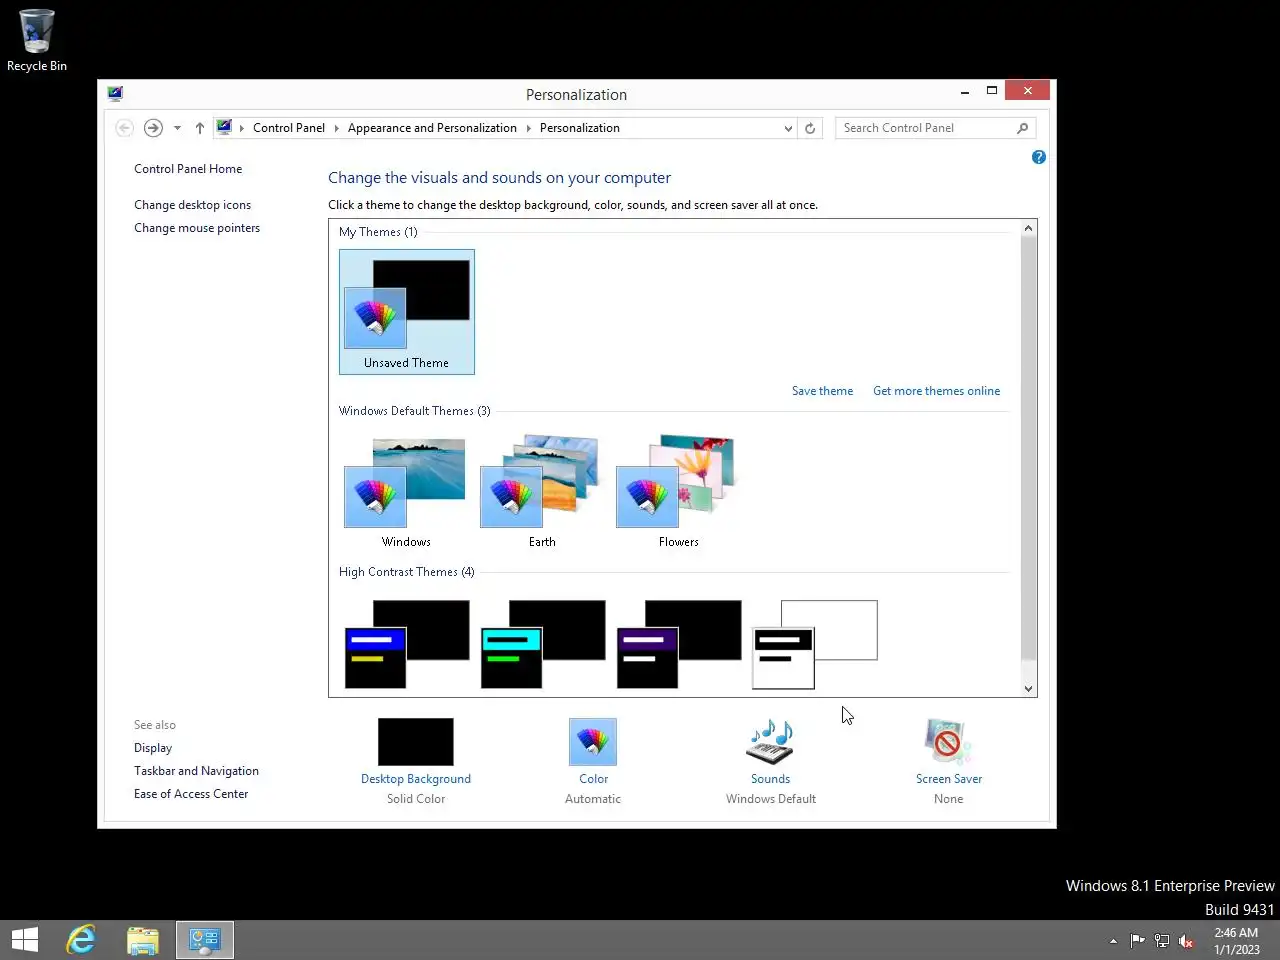Expand chevron after Appearance and Personalization
The height and width of the screenshot is (960, 1280).
pyautogui.click(x=529, y=128)
